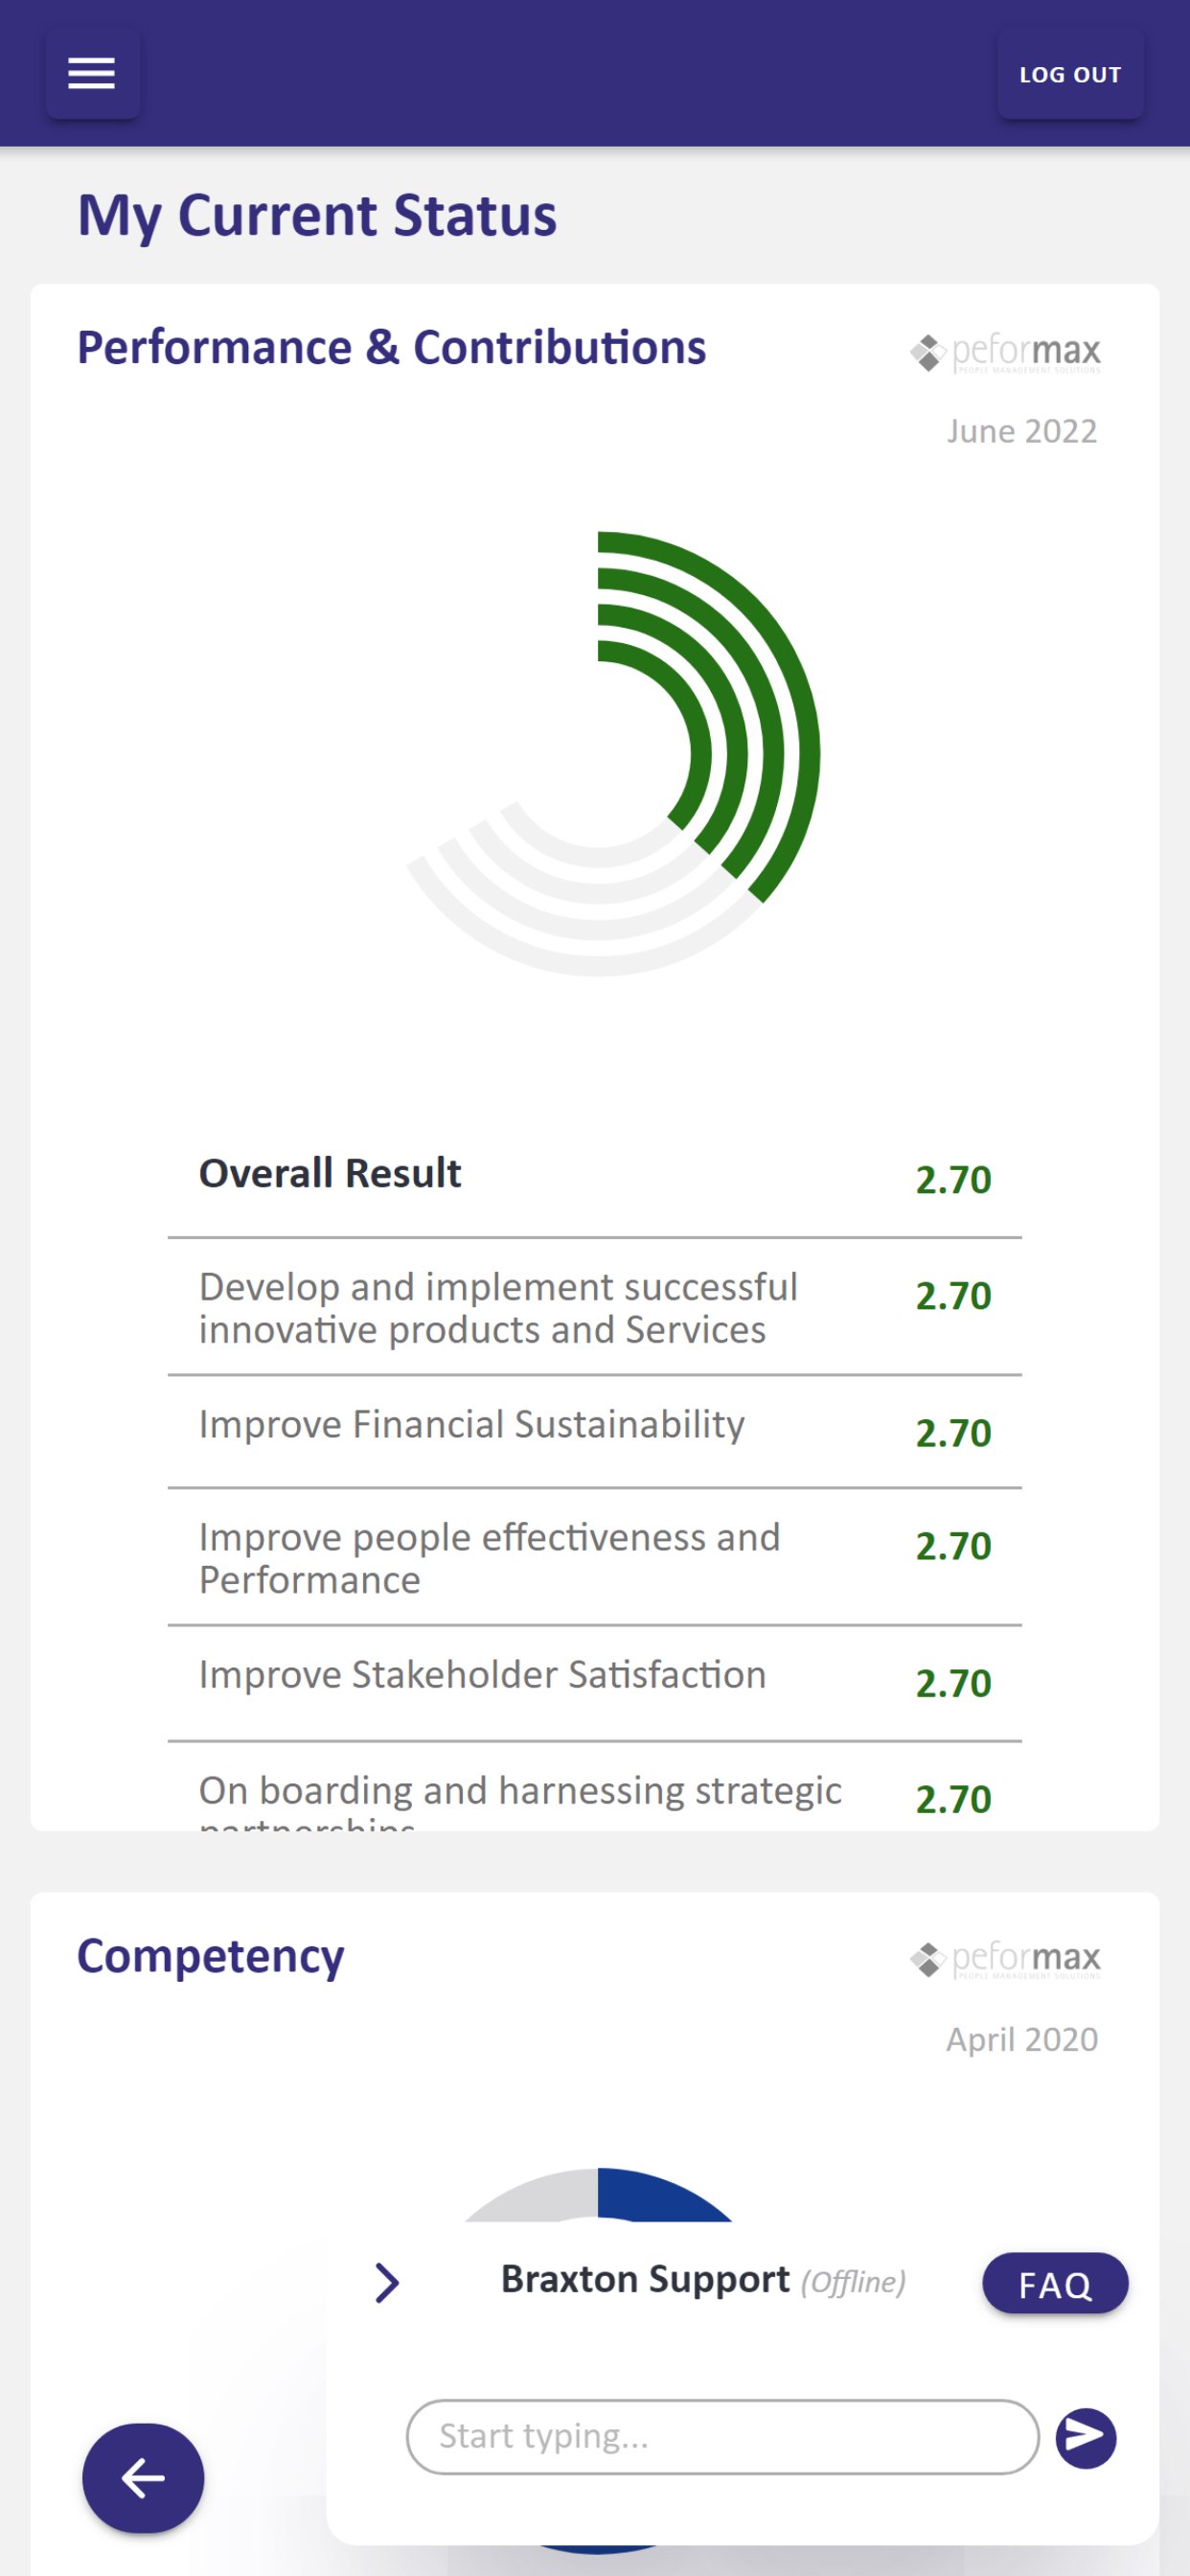Select the Overall Result row
This screenshot has height=2576, width=1190.
coord(595,1178)
